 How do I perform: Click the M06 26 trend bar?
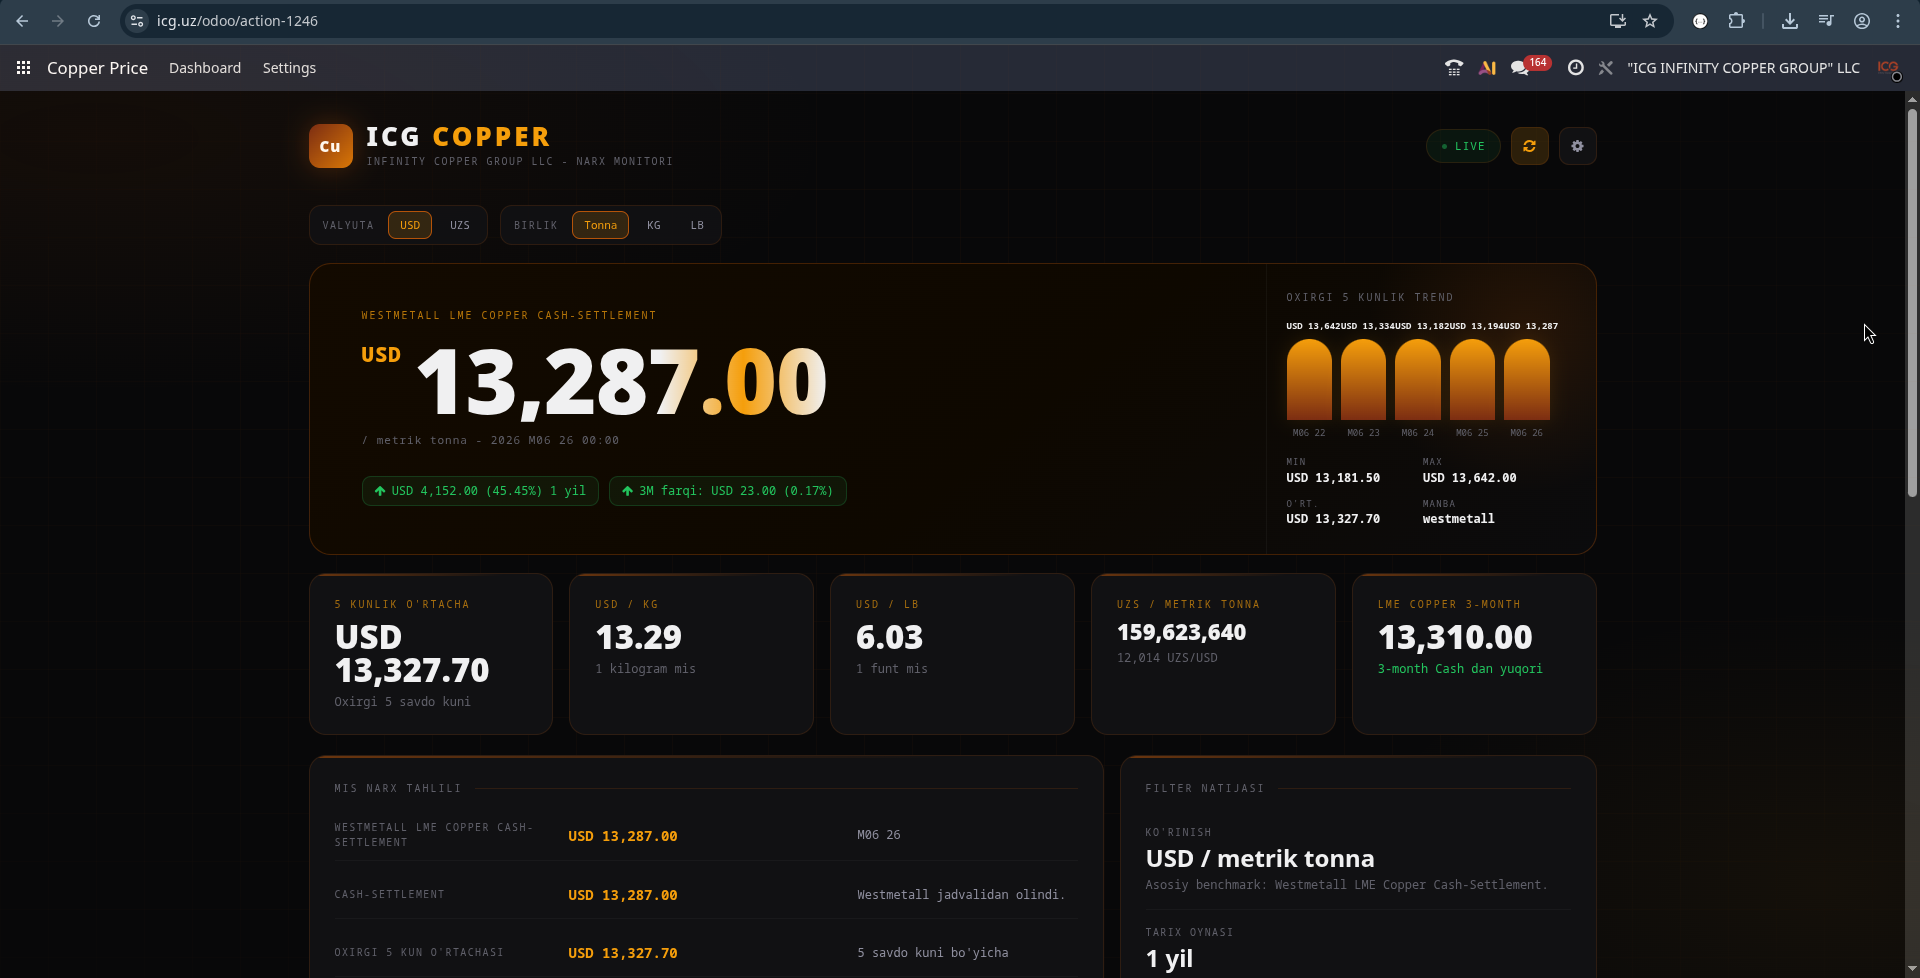1527,379
